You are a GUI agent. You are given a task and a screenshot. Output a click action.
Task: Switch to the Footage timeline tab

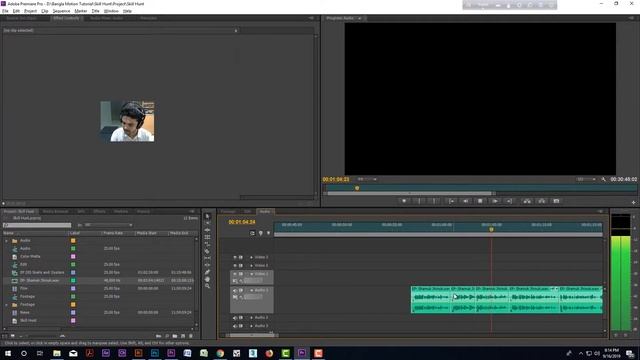[x=228, y=211]
